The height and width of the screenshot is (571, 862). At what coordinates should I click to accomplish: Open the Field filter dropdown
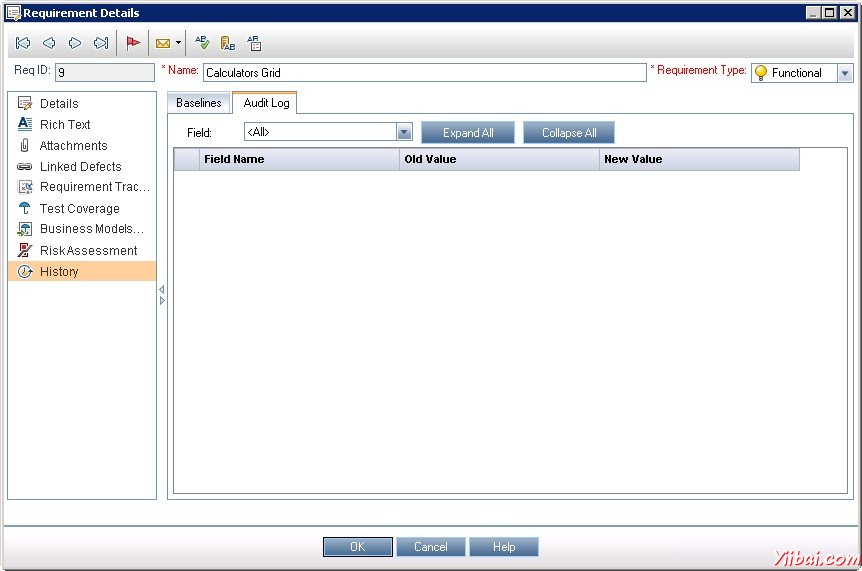click(404, 132)
